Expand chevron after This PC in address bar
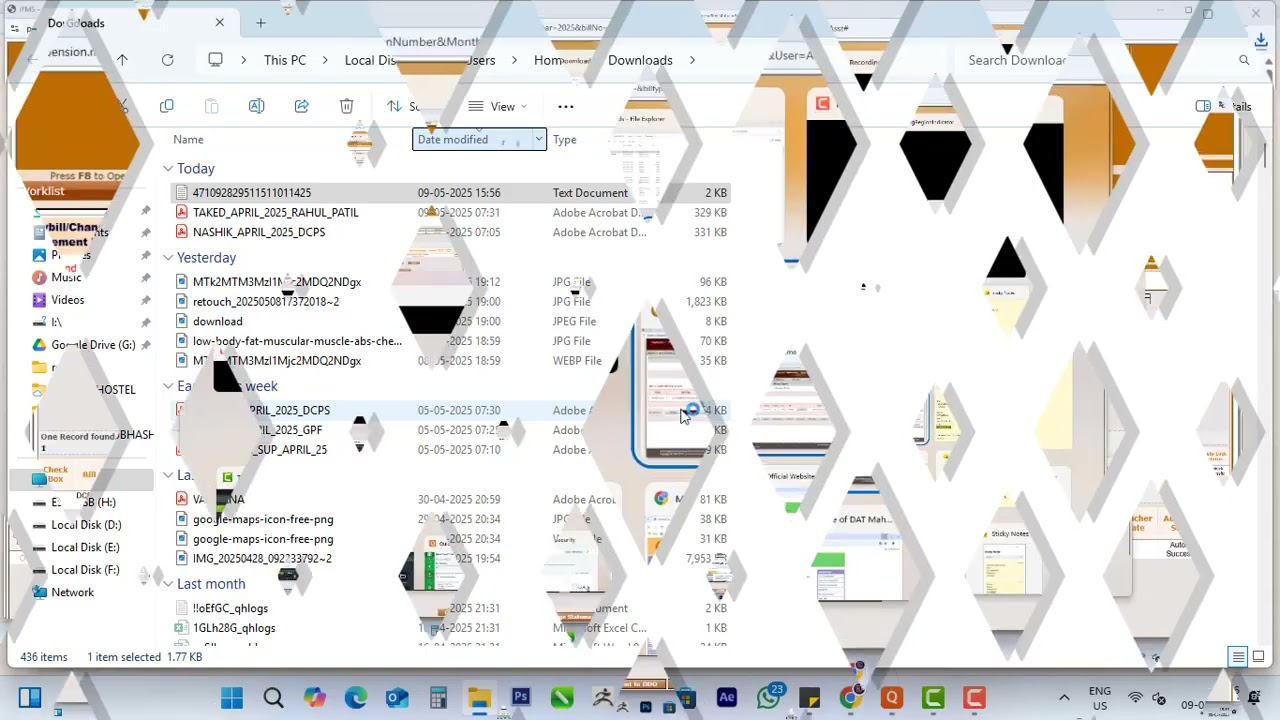Image resolution: width=1280 pixels, height=720 pixels. pyautogui.click(x=323, y=60)
